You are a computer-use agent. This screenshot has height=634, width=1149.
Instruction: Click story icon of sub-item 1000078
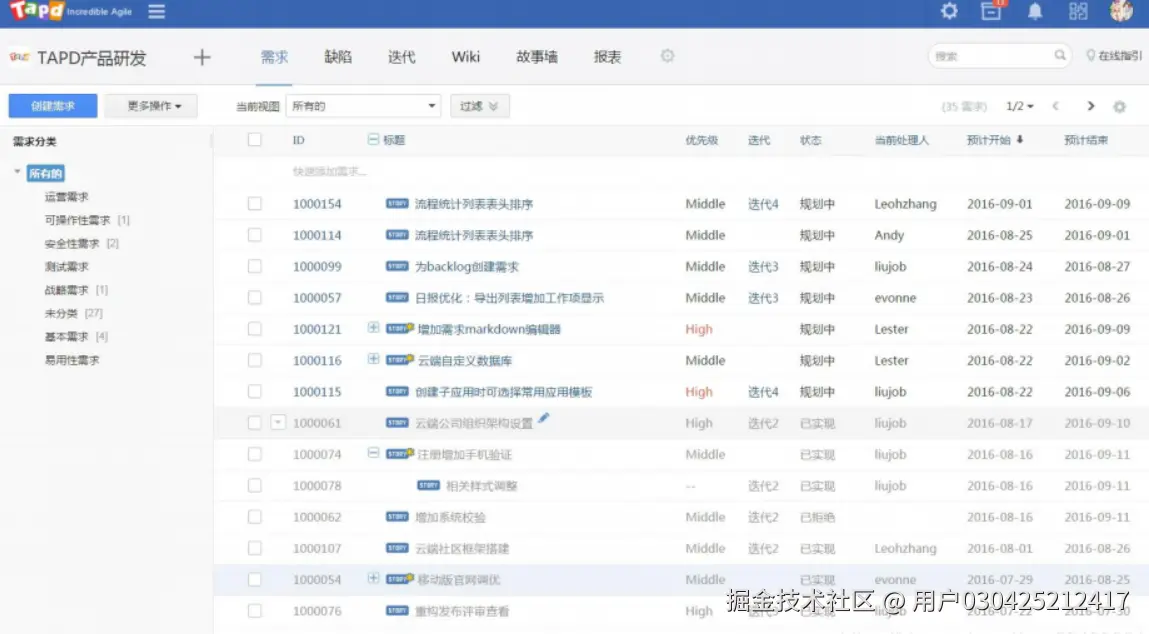[x=428, y=485]
